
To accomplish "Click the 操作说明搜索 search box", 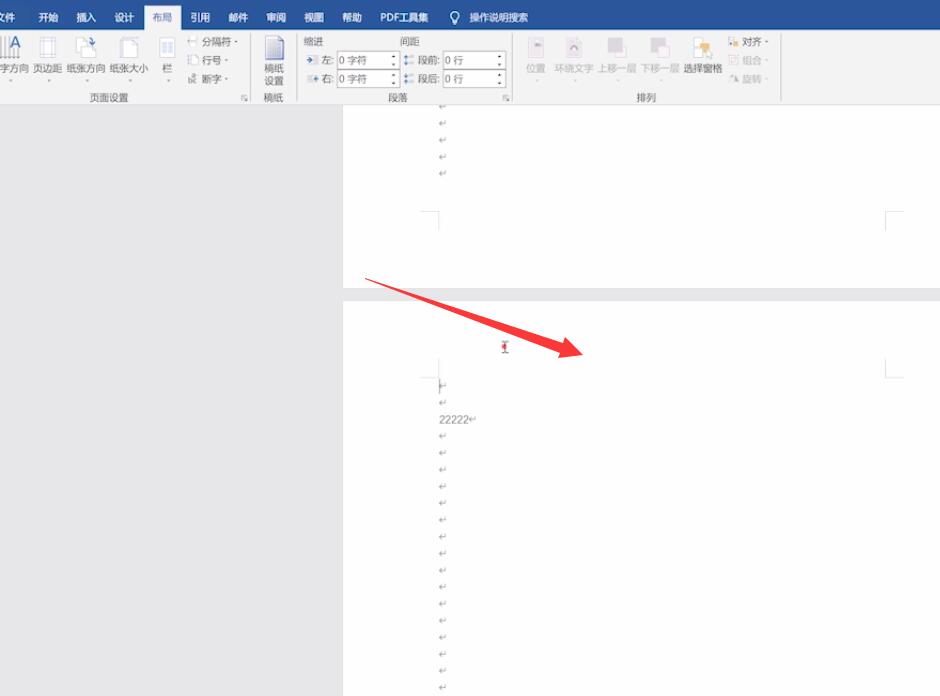I will tap(499, 17).
